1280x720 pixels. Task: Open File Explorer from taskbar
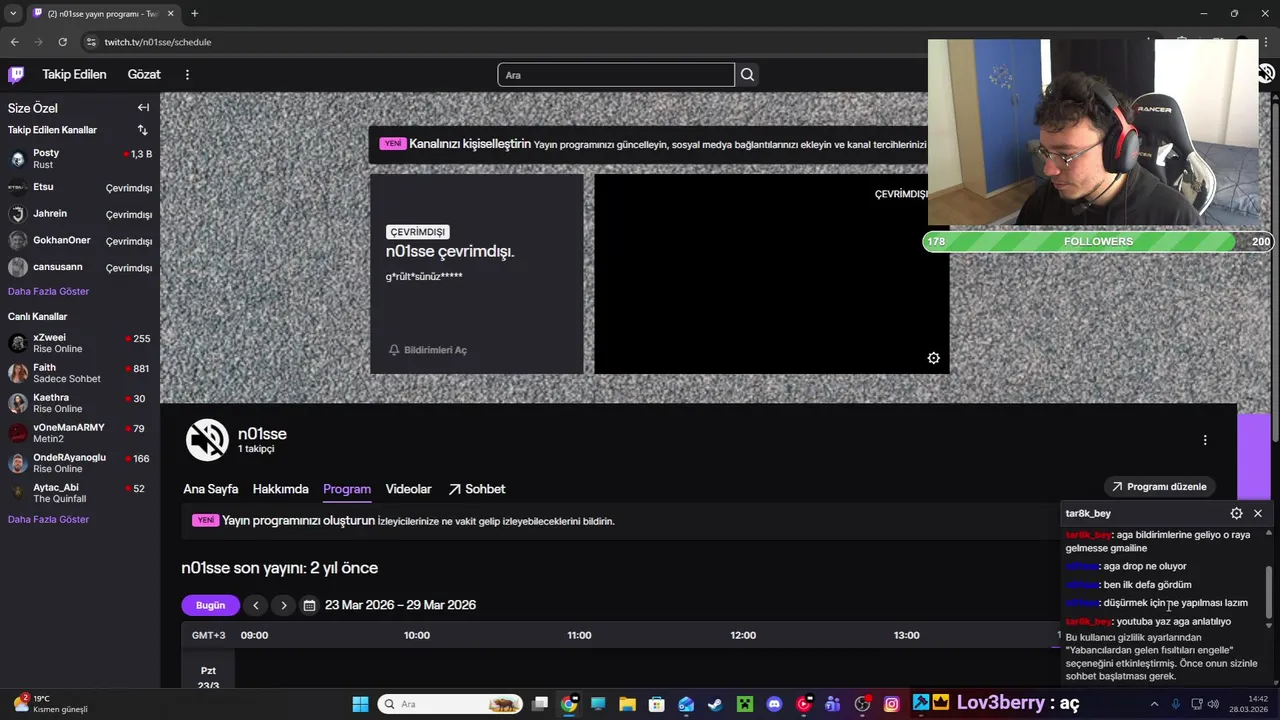[627, 704]
